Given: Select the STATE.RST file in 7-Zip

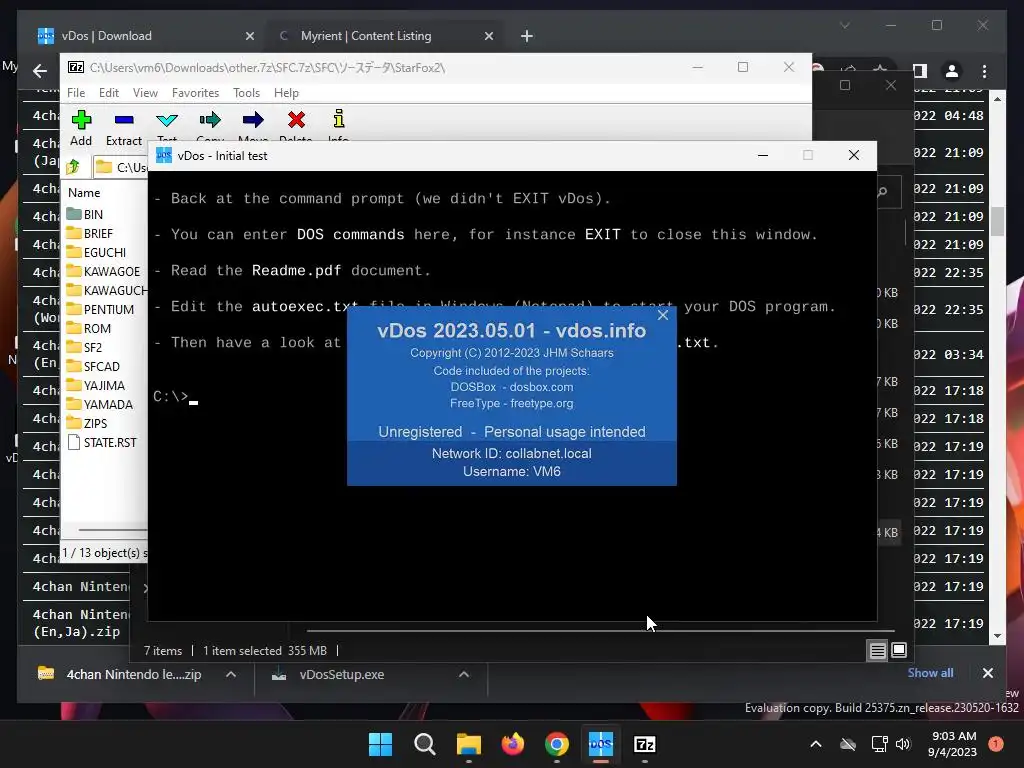Looking at the screenshot, I should [x=102, y=442].
